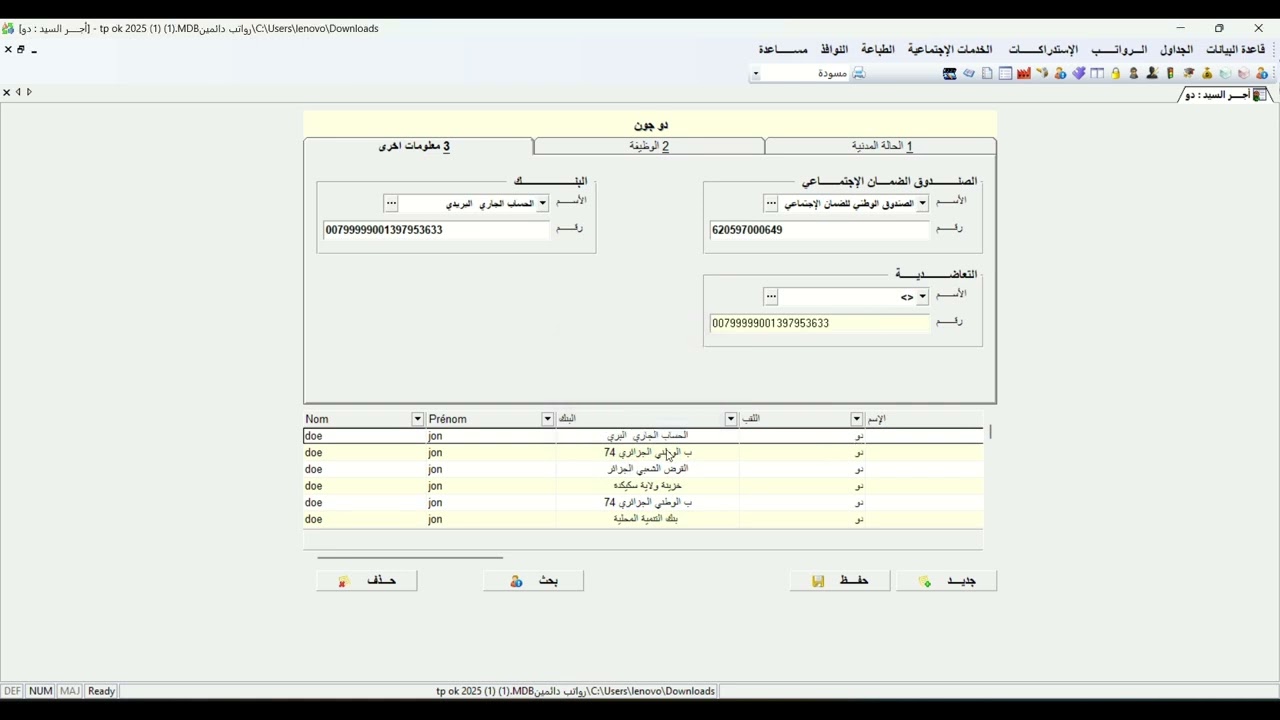Close the document tab with the X below the toolbar
This screenshot has width=1280, height=720.
pyautogui.click(x=6, y=92)
